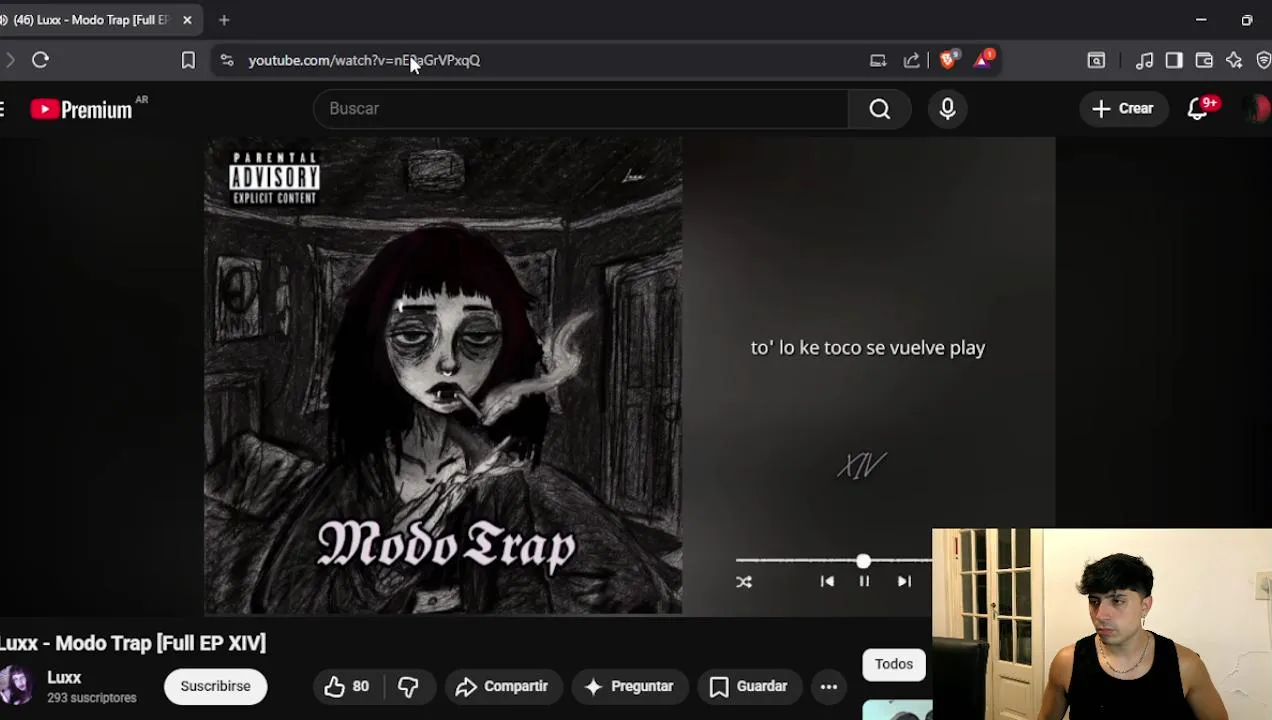Subscribe with the Suscribirse button
This screenshot has height=720, width=1272.
click(215, 686)
